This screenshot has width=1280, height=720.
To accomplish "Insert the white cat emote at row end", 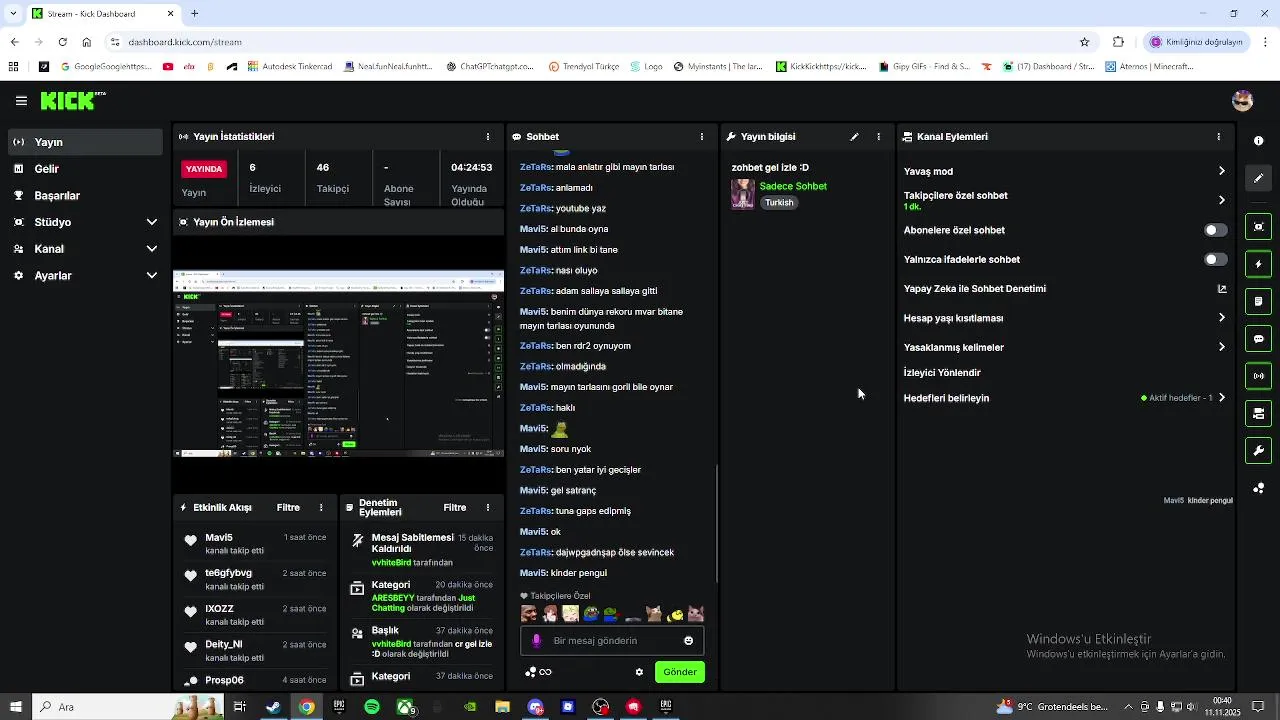I will [696, 614].
